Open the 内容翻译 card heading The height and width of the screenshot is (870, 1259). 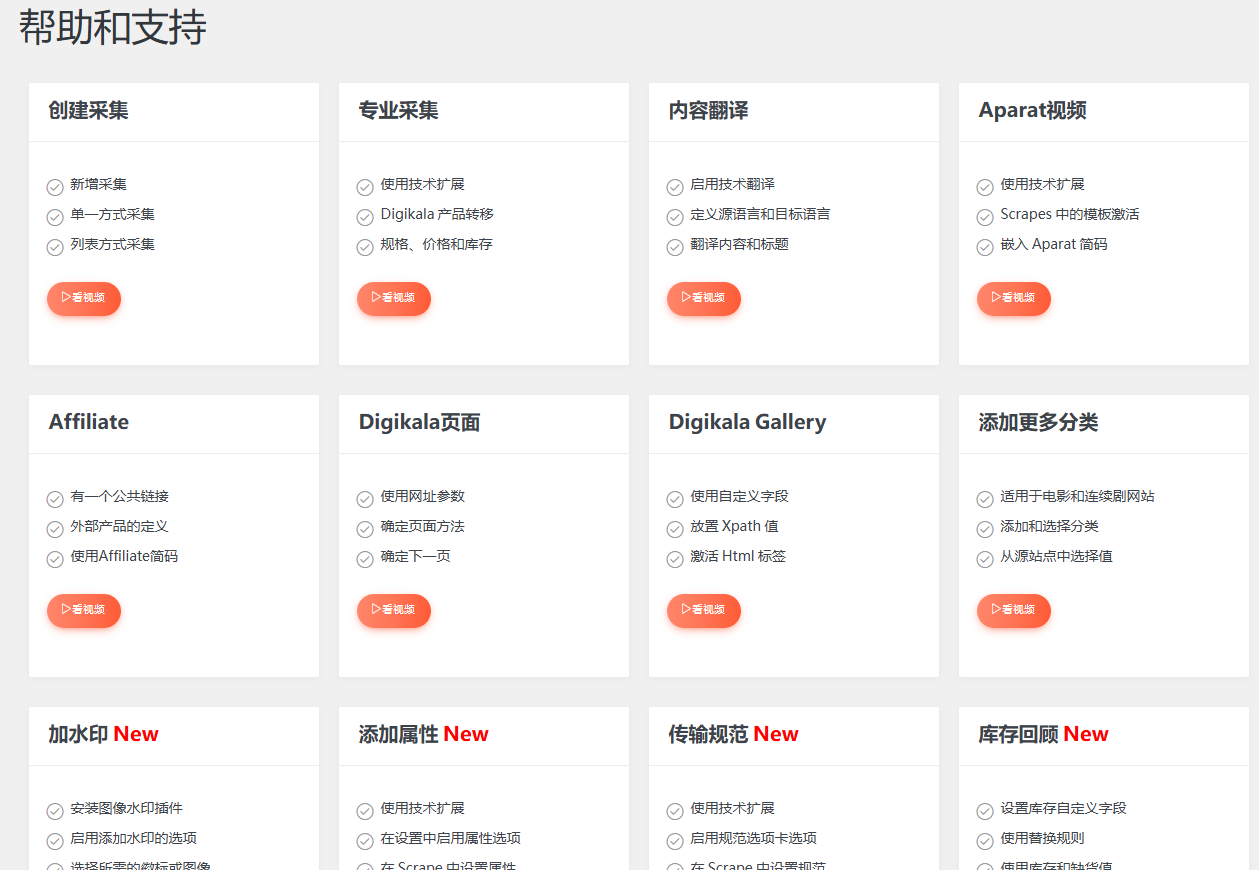[706, 111]
